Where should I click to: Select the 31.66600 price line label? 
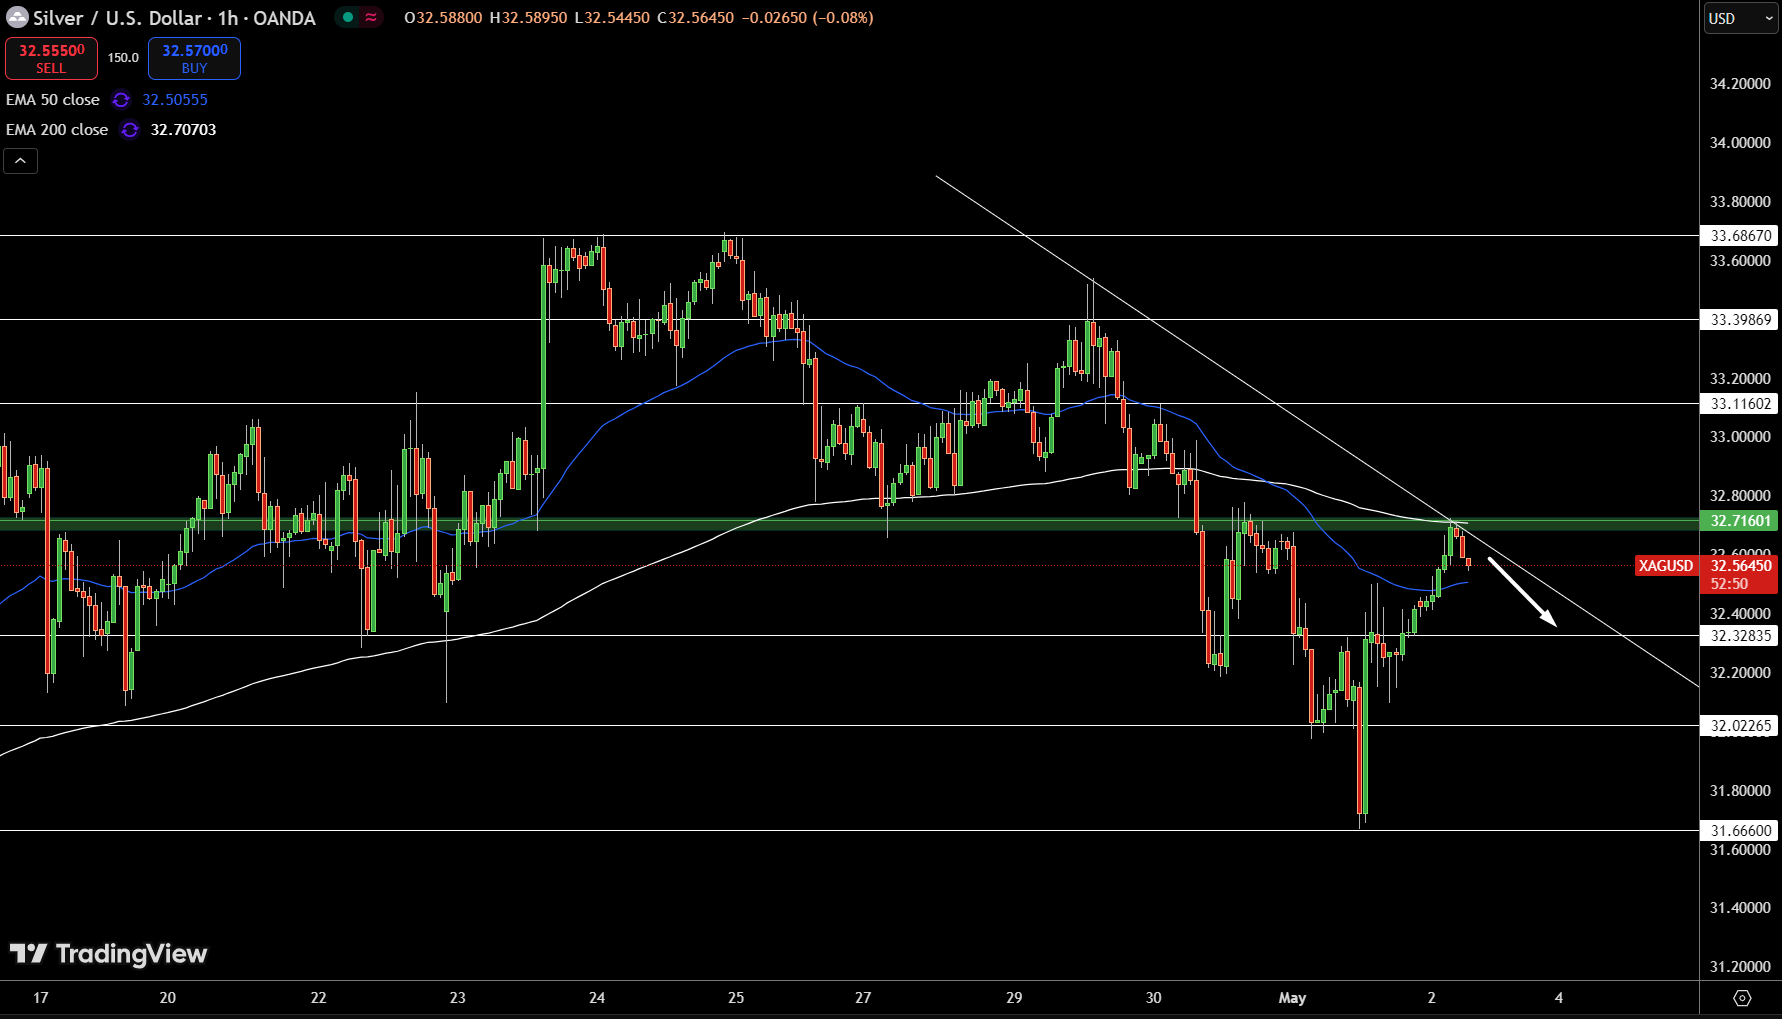(x=1740, y=831)
